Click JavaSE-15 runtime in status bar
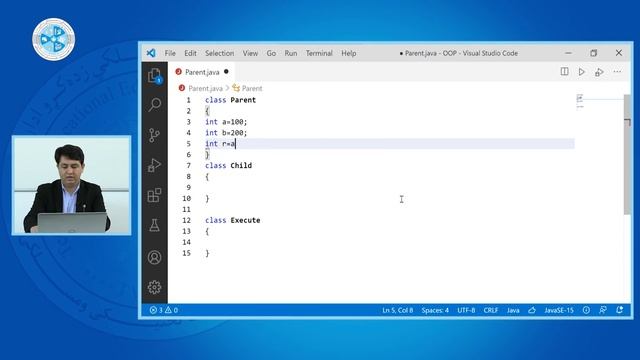 [559, 310]
